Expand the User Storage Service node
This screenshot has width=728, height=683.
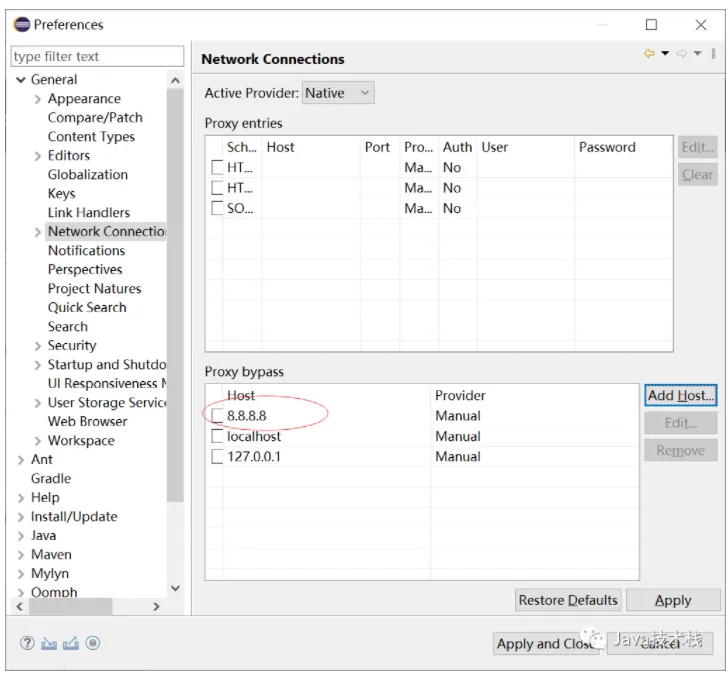(x=38, y=403)
